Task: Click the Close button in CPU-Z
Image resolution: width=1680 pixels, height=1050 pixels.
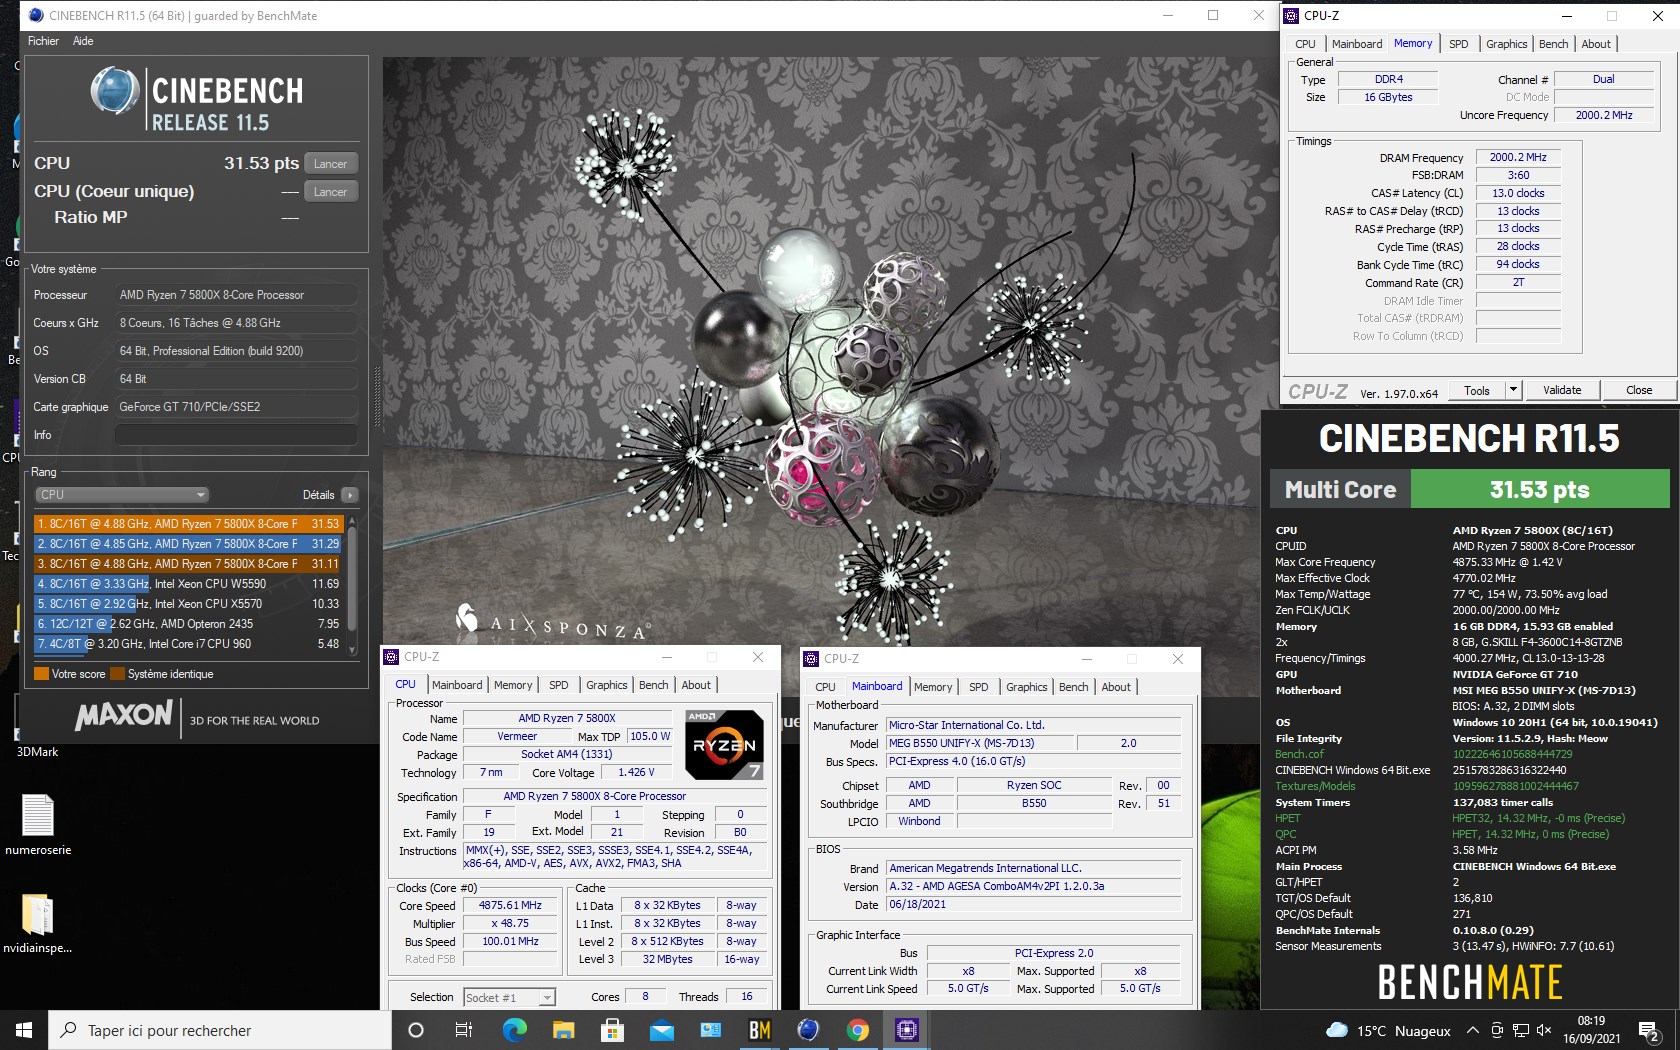Action: pos(1639,390)
